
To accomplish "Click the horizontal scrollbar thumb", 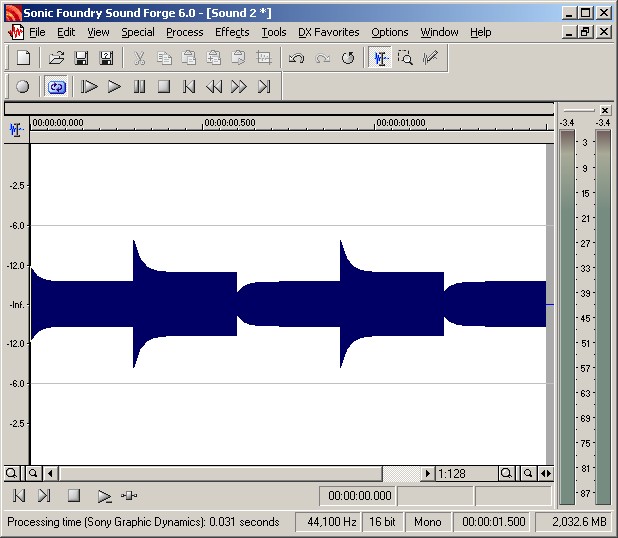I will click(x=220, y=473).
